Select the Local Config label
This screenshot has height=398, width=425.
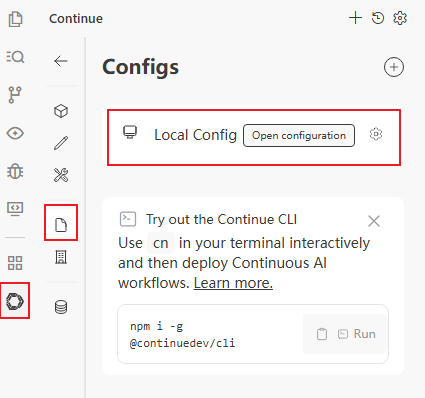coord(195,135)
